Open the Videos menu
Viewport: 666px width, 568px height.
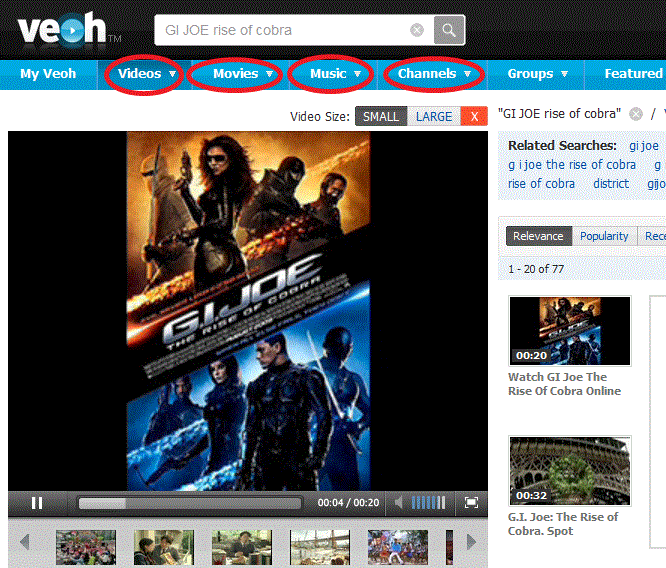point(139,74)
